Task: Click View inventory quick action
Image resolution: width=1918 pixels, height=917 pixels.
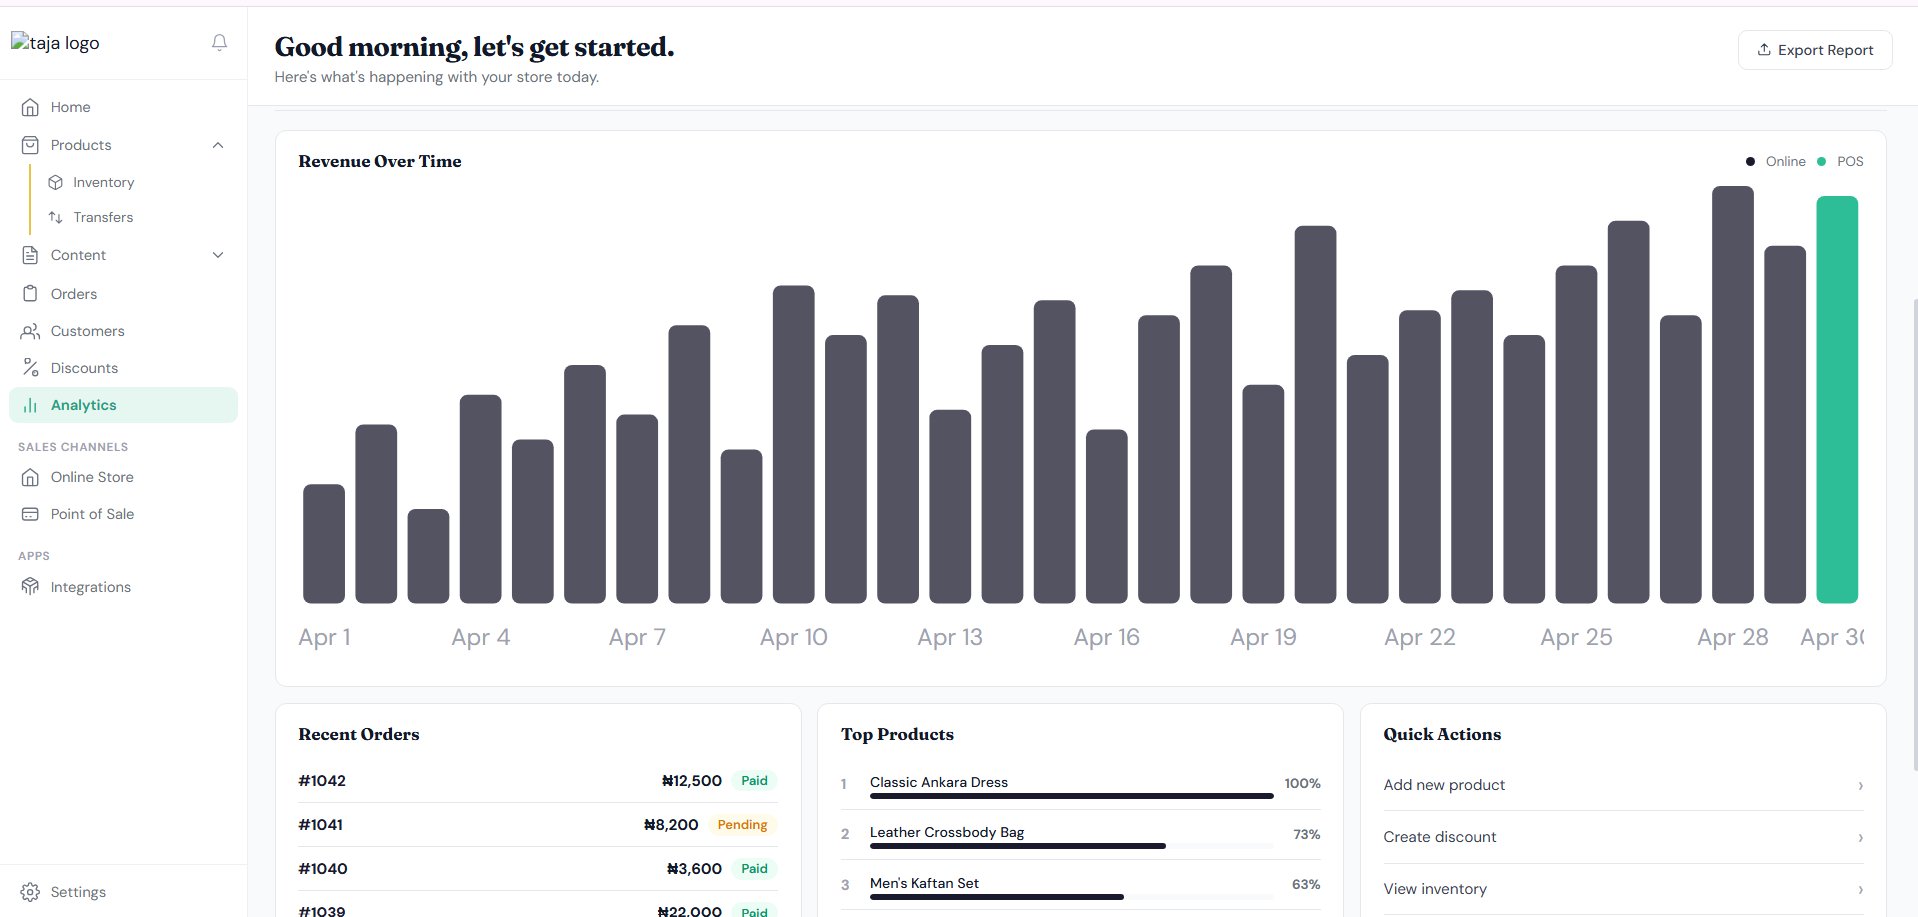Action: 1623,889
